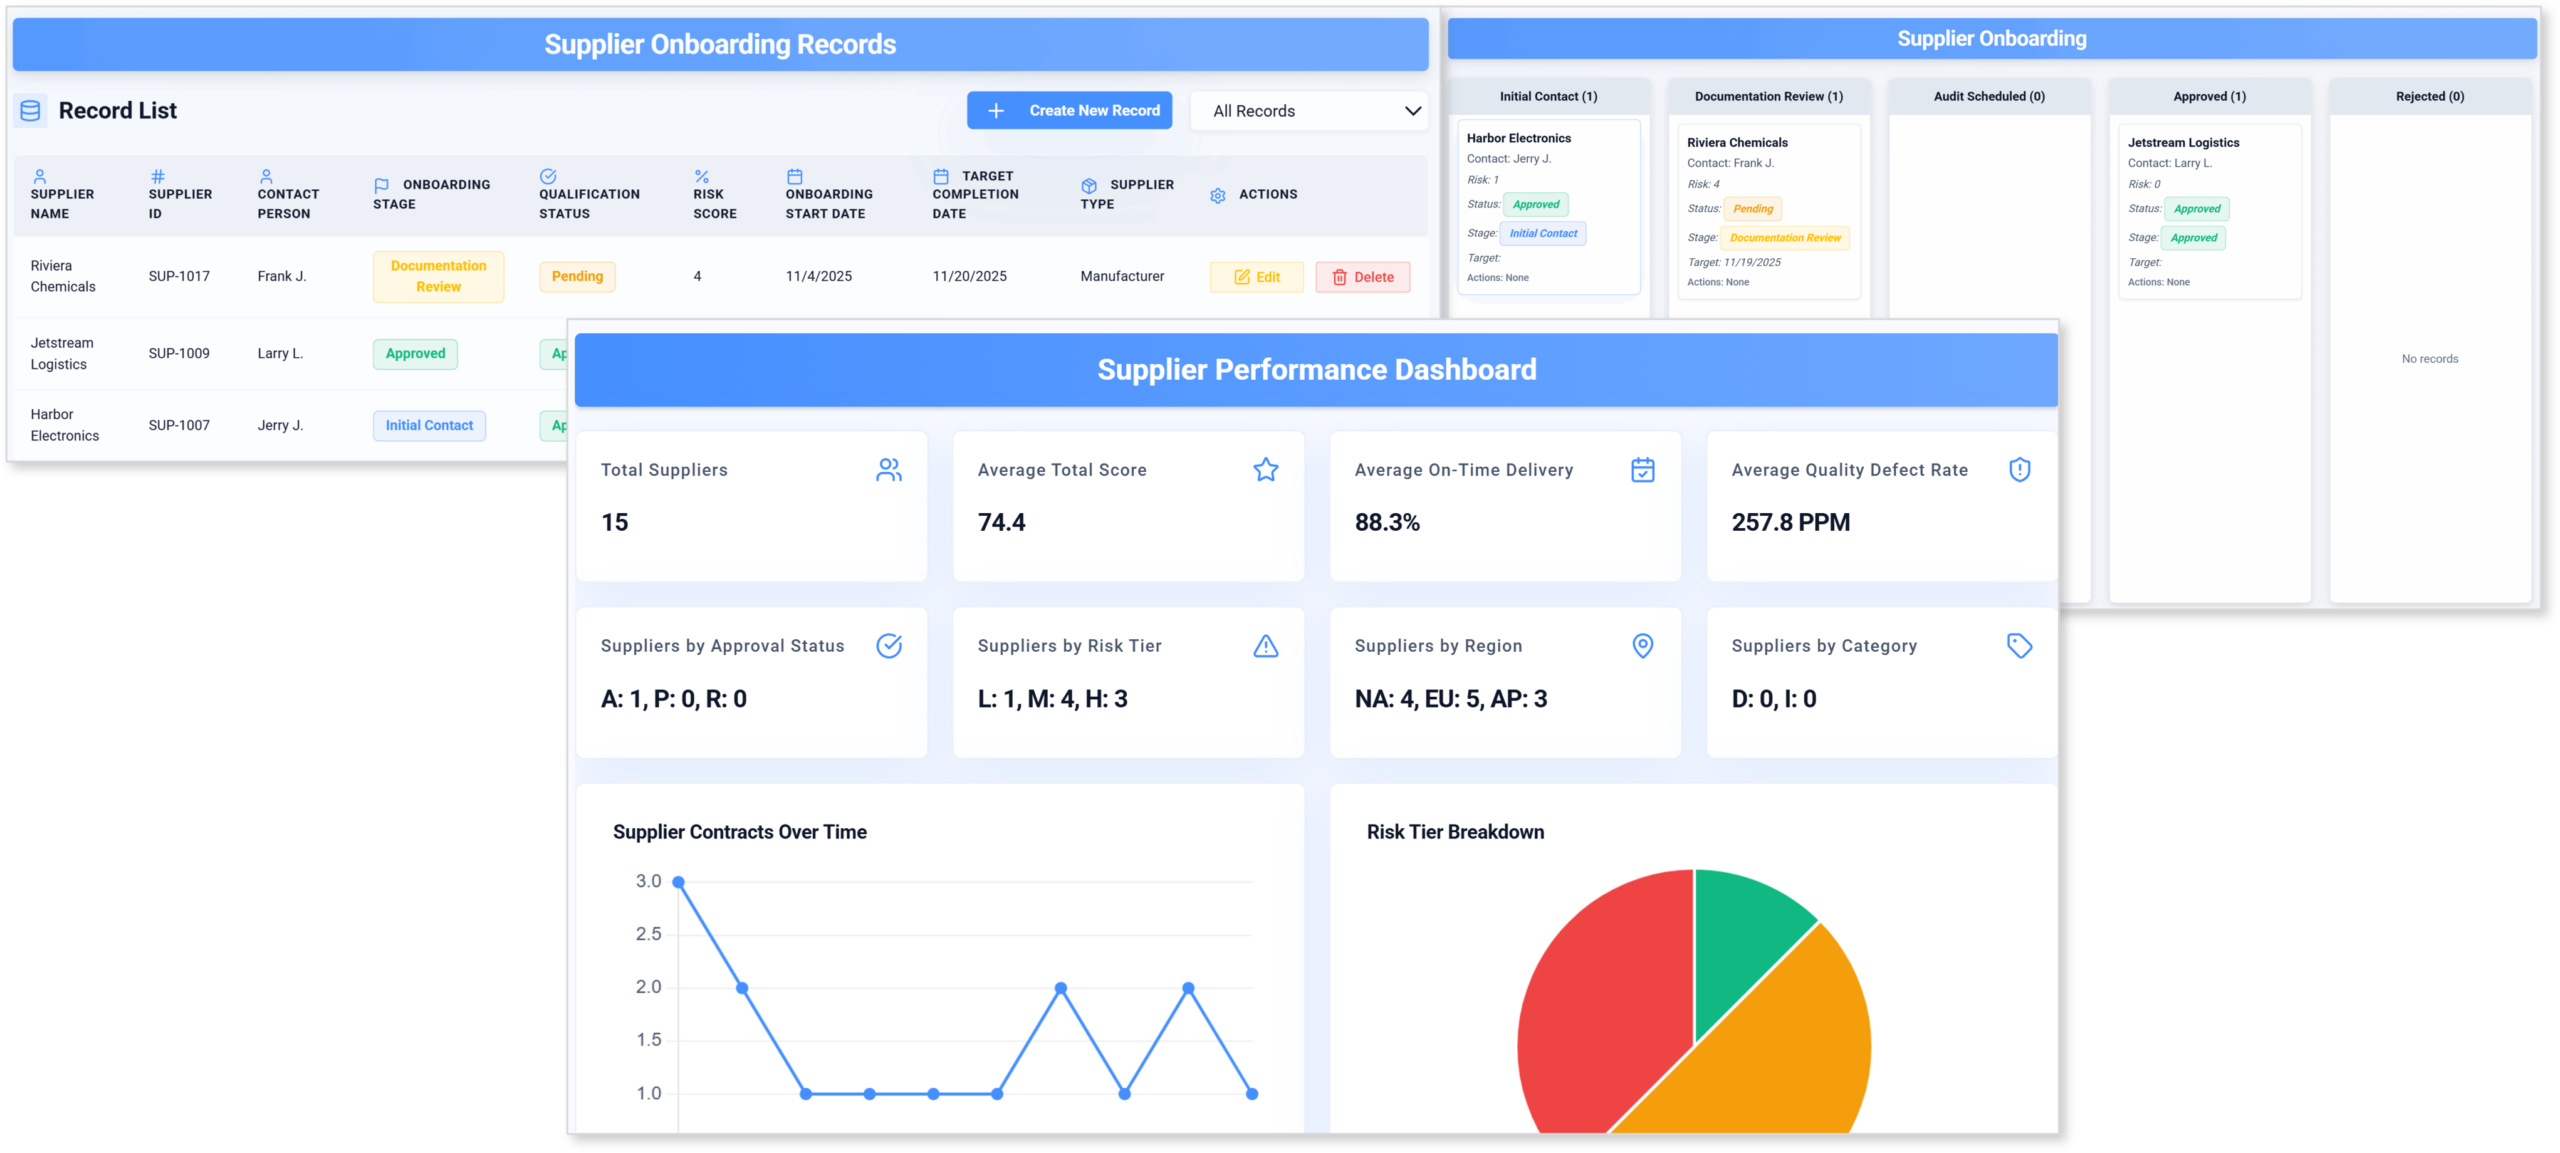2560x1153 pixels.
Task: Delete the Riviera Chemicals record
Action: (x=1363, y=277)
